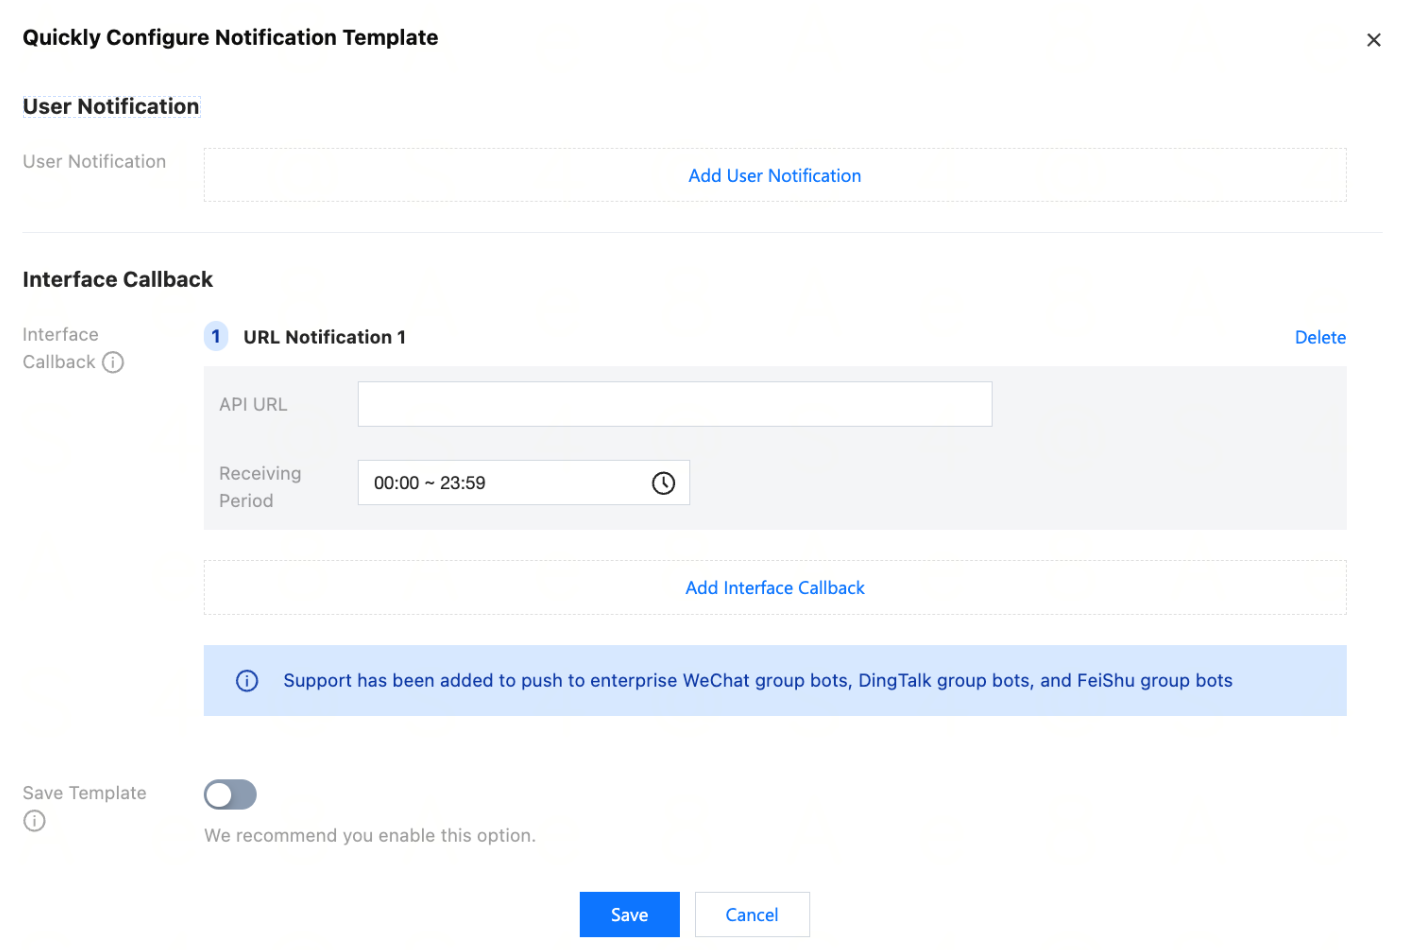Delete URL Notification 1
Viewport: 1406px width, 950px height.
coord(1319,338)
